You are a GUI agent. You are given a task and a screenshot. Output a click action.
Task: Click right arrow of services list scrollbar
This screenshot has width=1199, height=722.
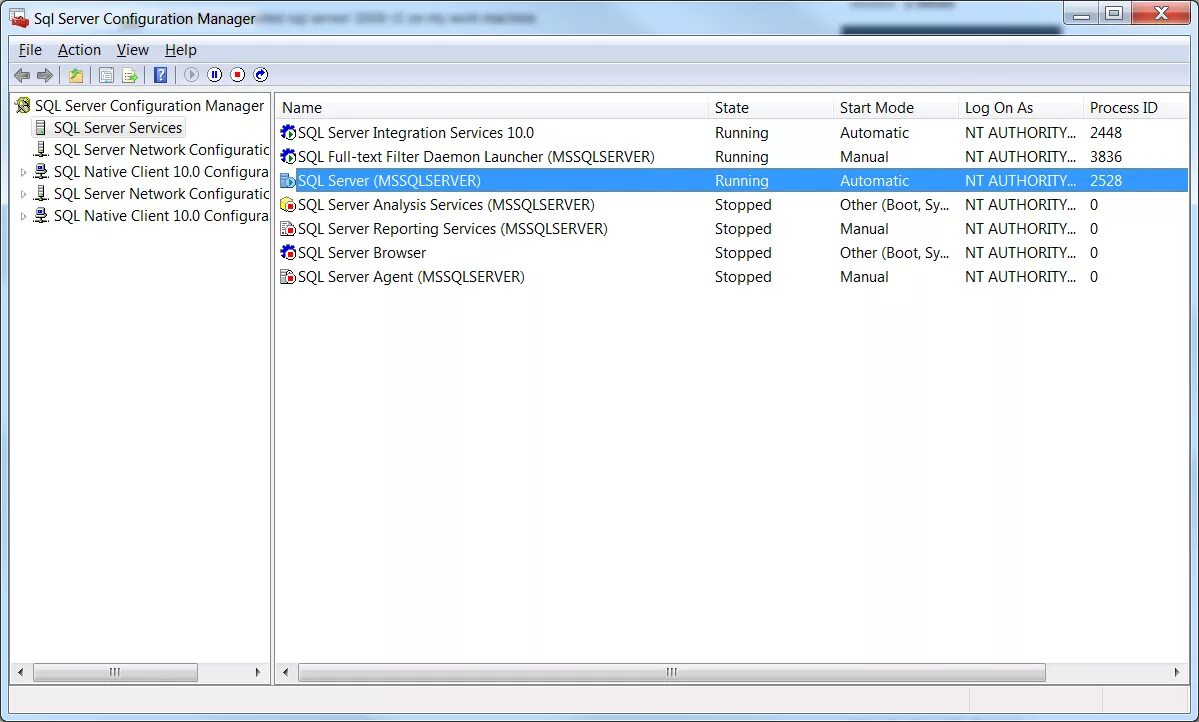1177,672
